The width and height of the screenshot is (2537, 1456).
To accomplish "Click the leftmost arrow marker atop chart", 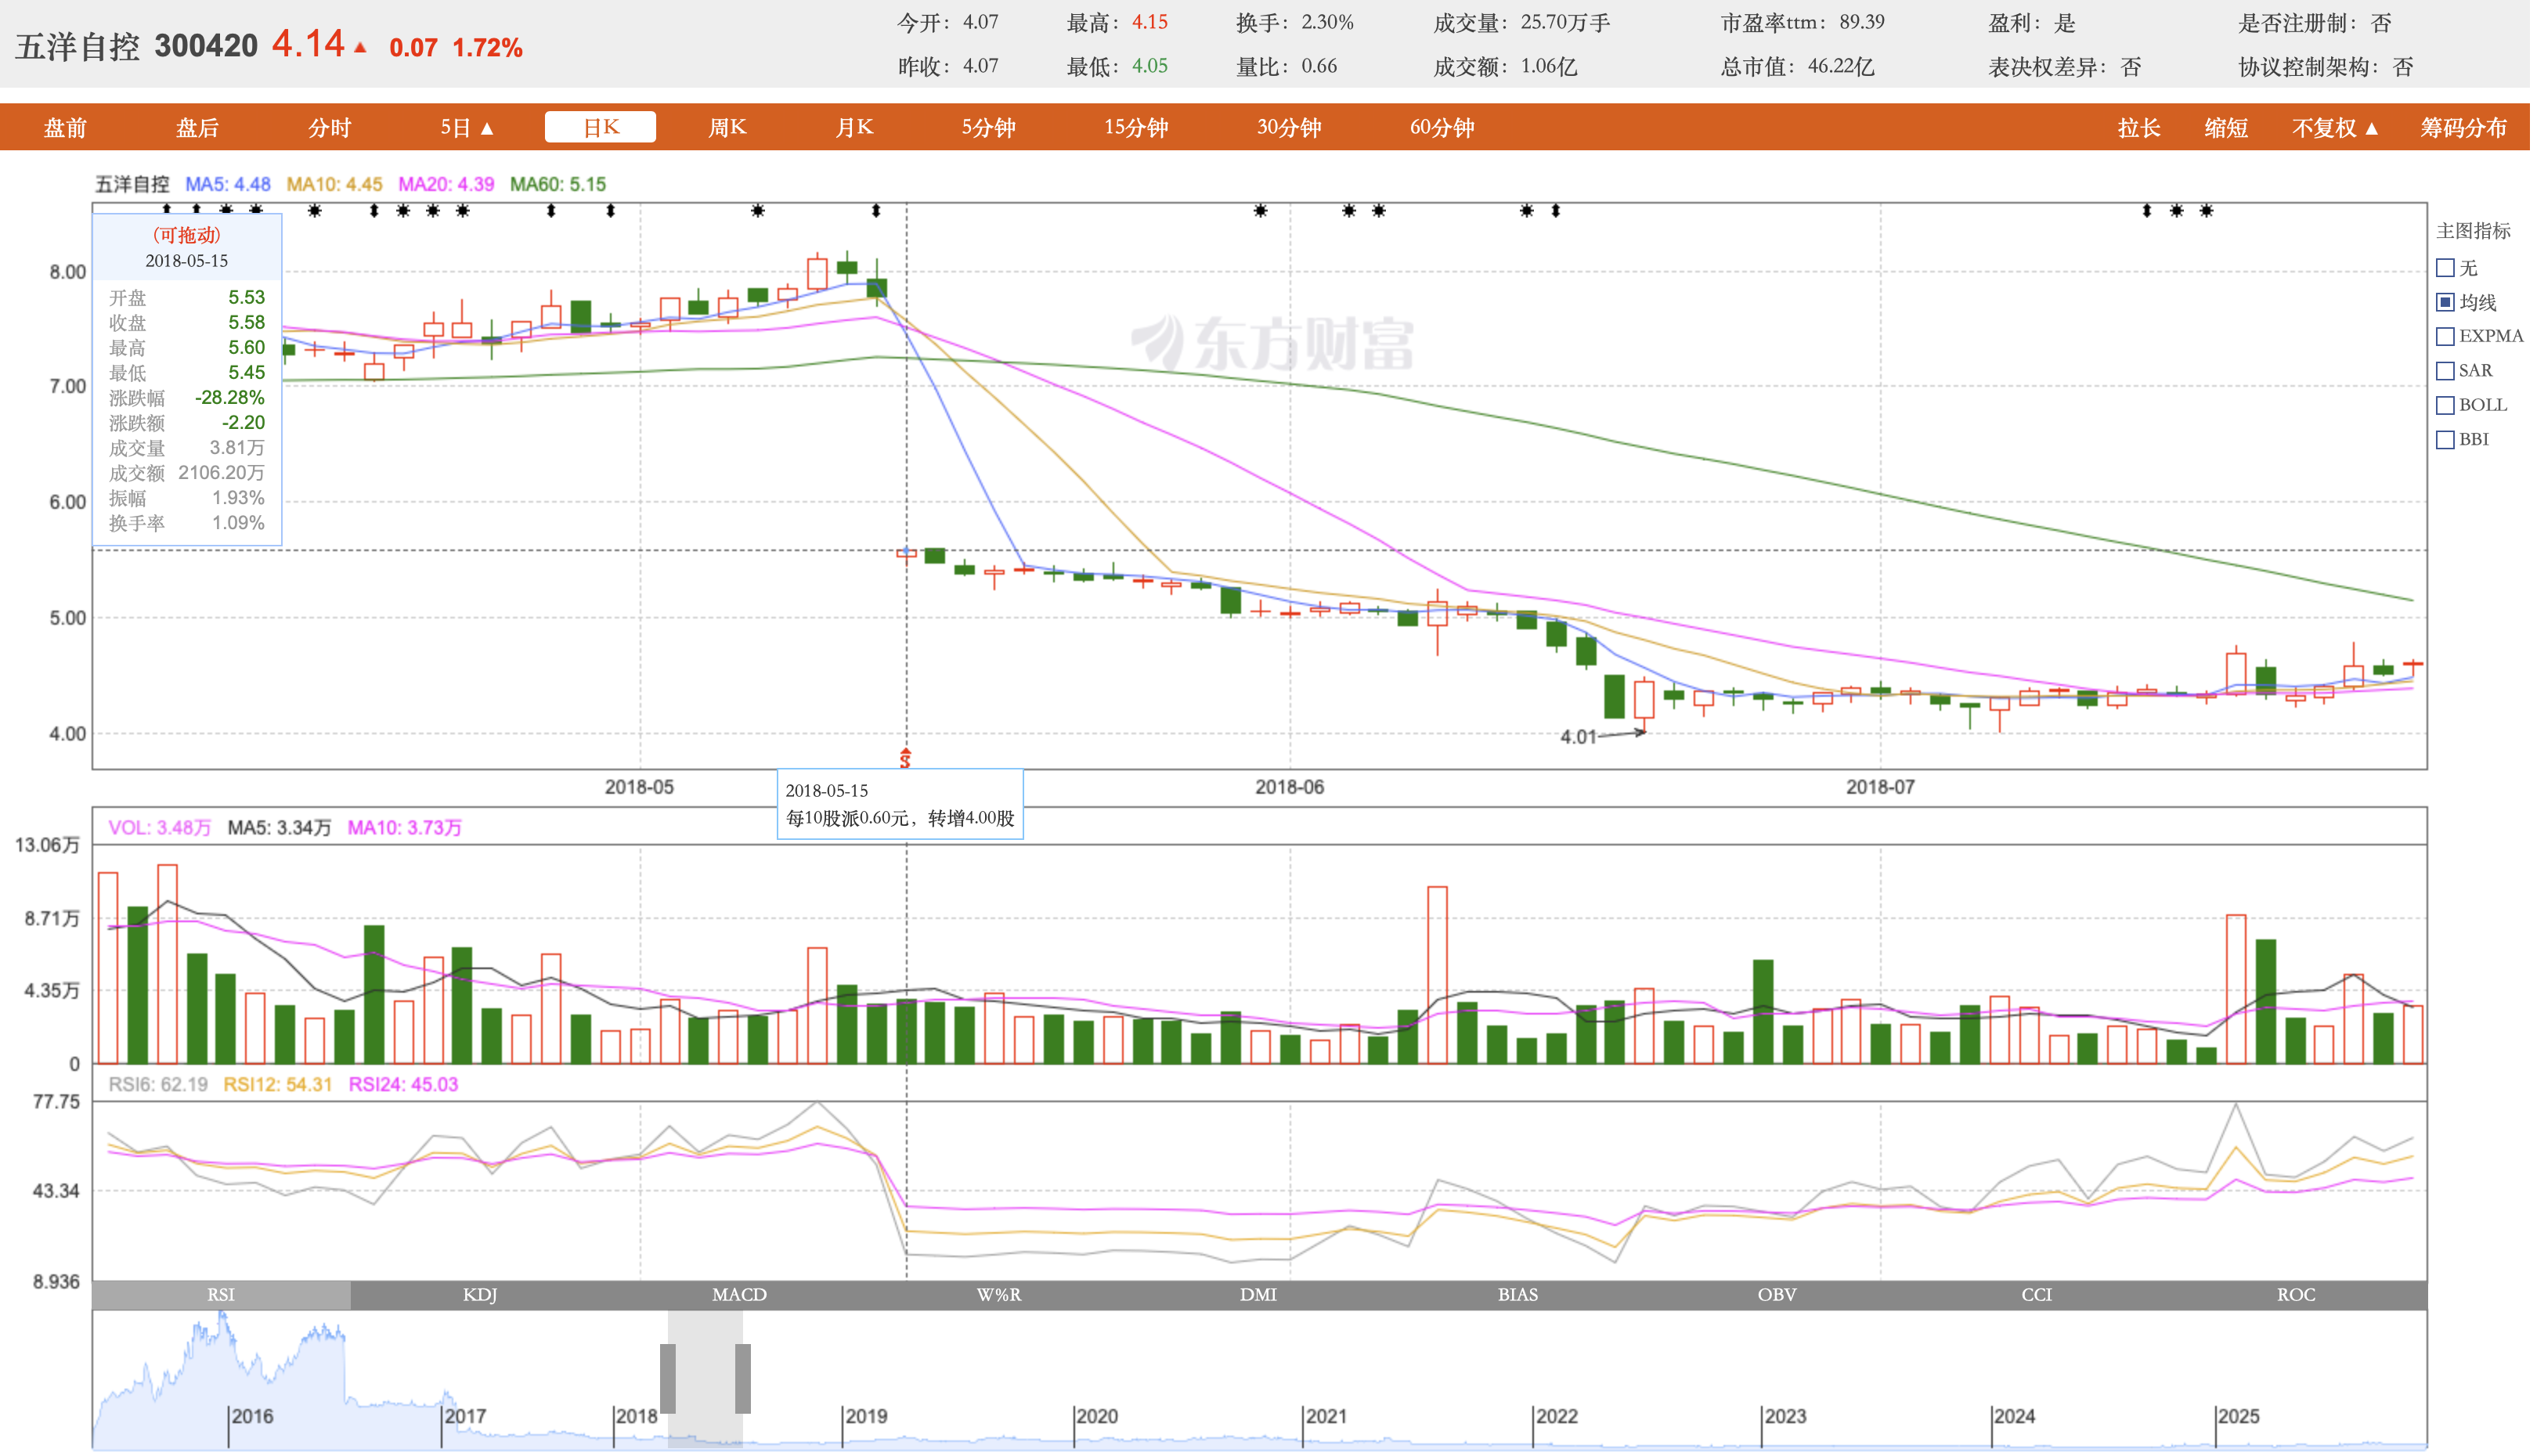I will pos(167,210).
